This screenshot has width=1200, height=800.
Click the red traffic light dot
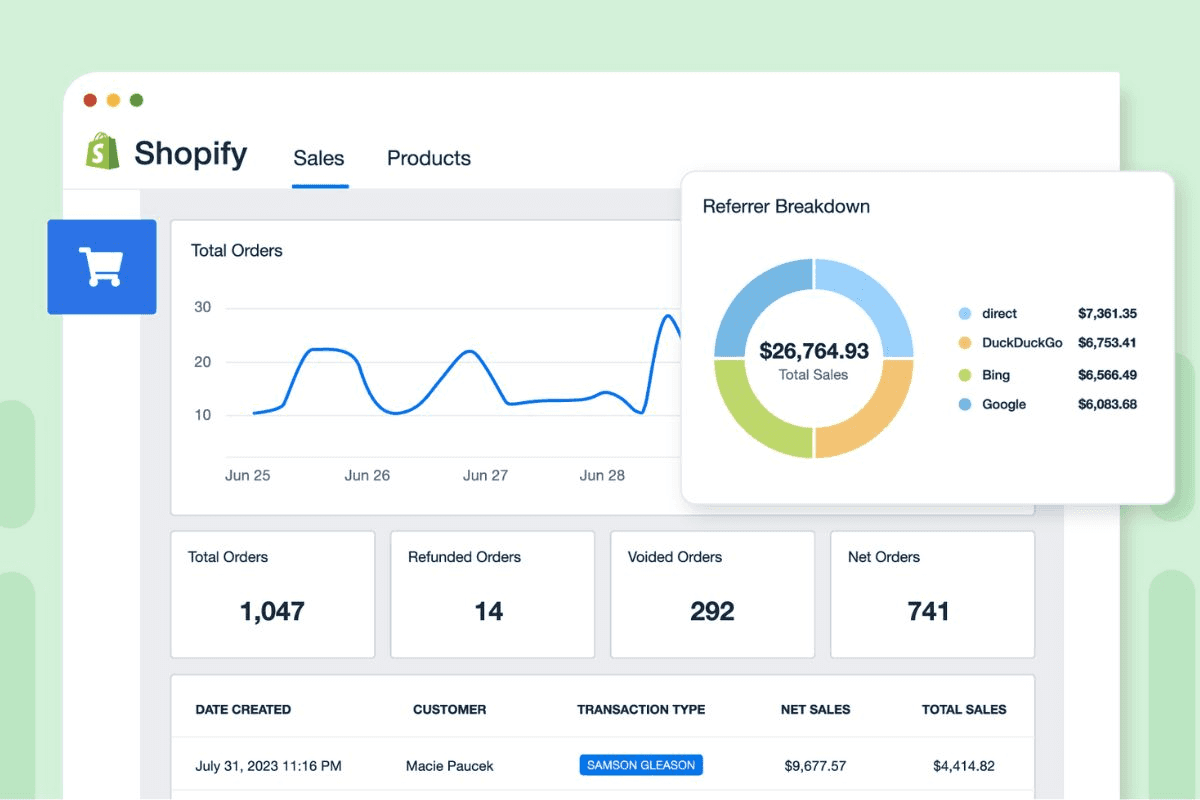tap(90, 100)
